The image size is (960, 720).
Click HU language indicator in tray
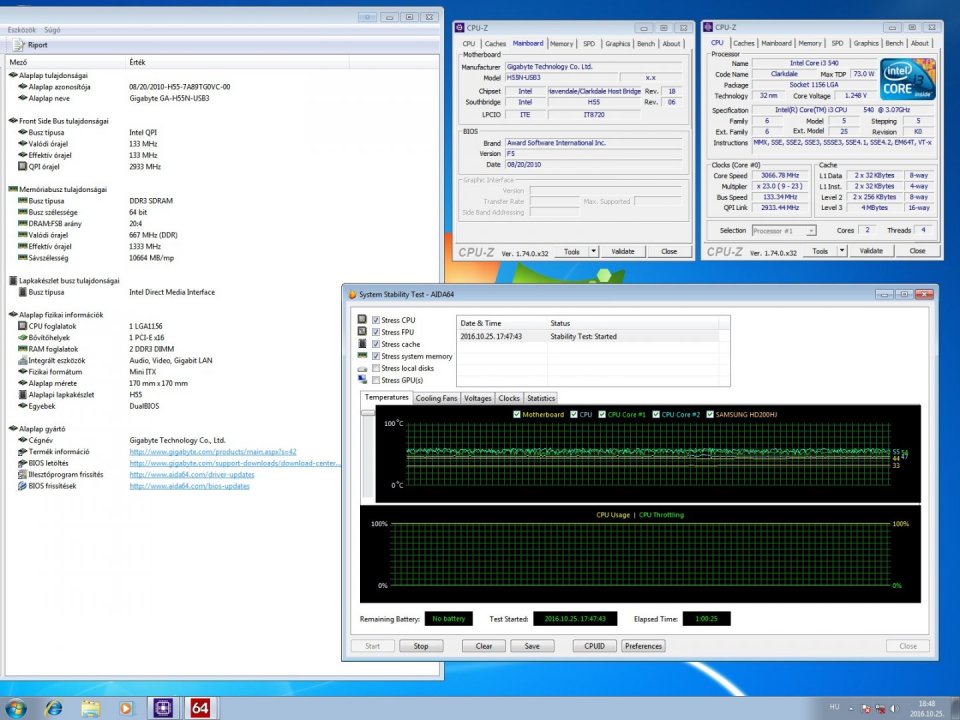click(x=834, y=707)
